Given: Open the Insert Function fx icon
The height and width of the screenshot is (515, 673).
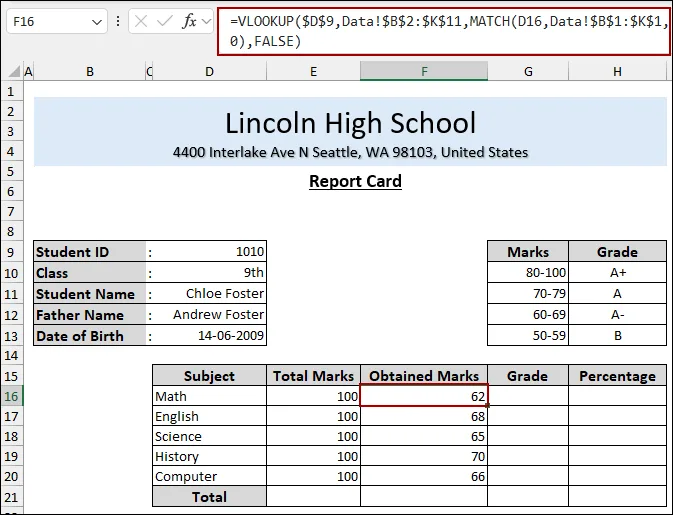Looking at the screenshot, I should [189, 21].
